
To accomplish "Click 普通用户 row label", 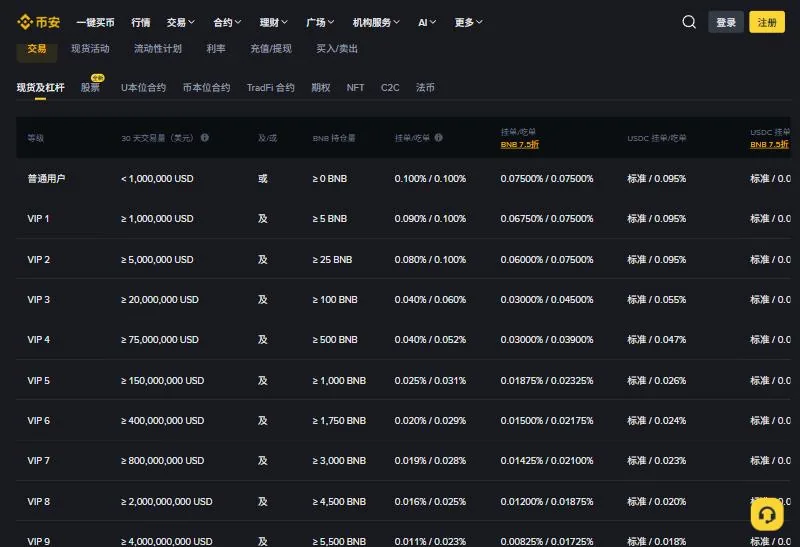I will (46, 179).
